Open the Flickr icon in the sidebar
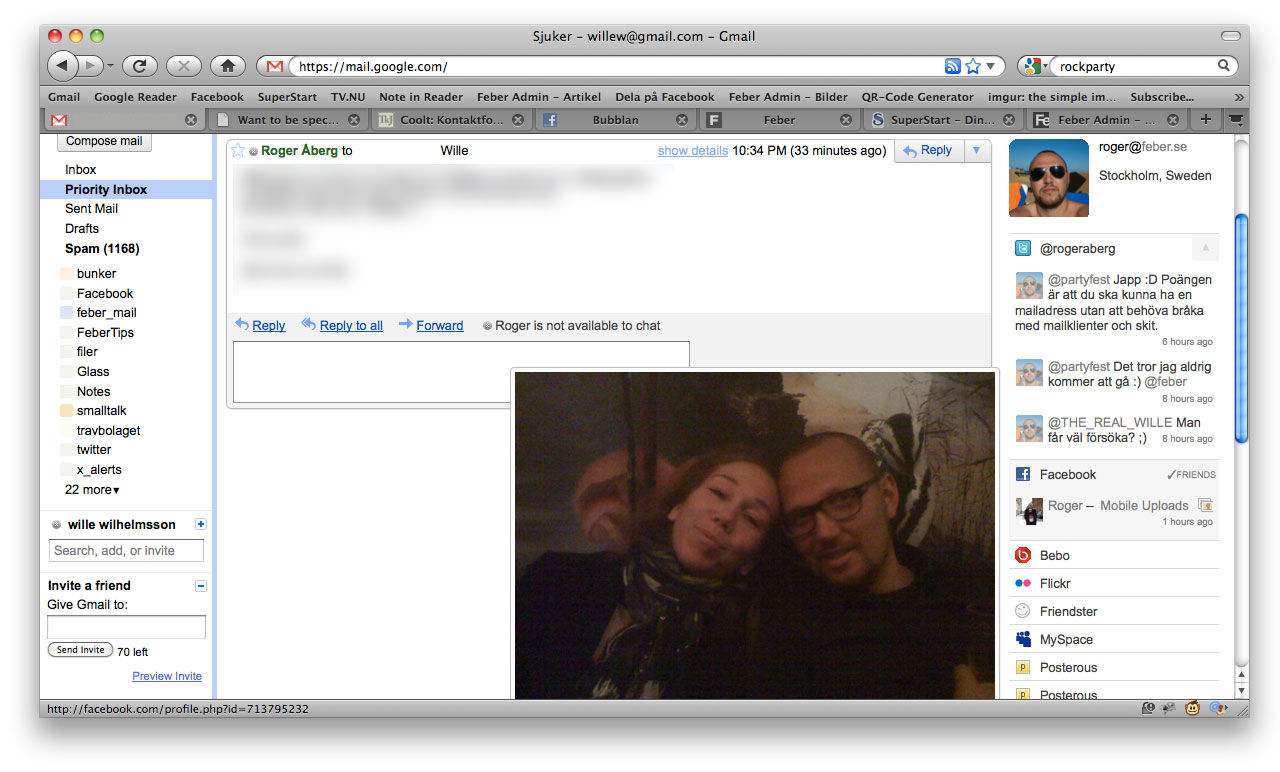1280x772 pixels. tap(1022, 583)
